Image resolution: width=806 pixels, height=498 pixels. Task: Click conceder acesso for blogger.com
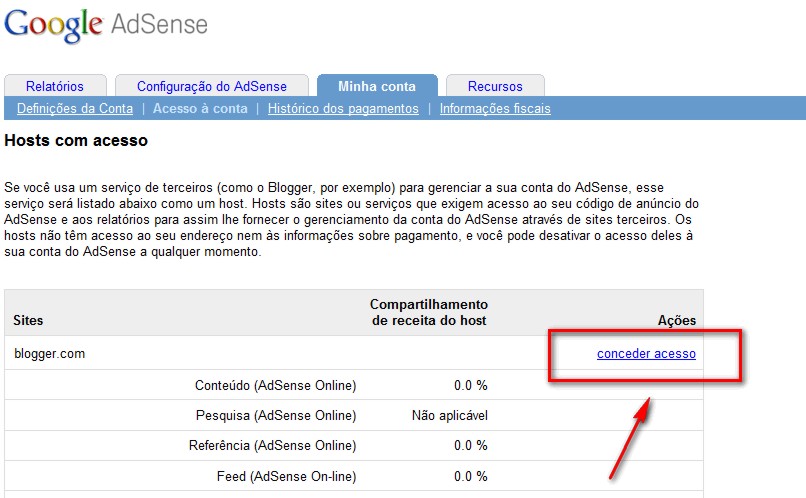pyautogui.click(x=646, y=354)
